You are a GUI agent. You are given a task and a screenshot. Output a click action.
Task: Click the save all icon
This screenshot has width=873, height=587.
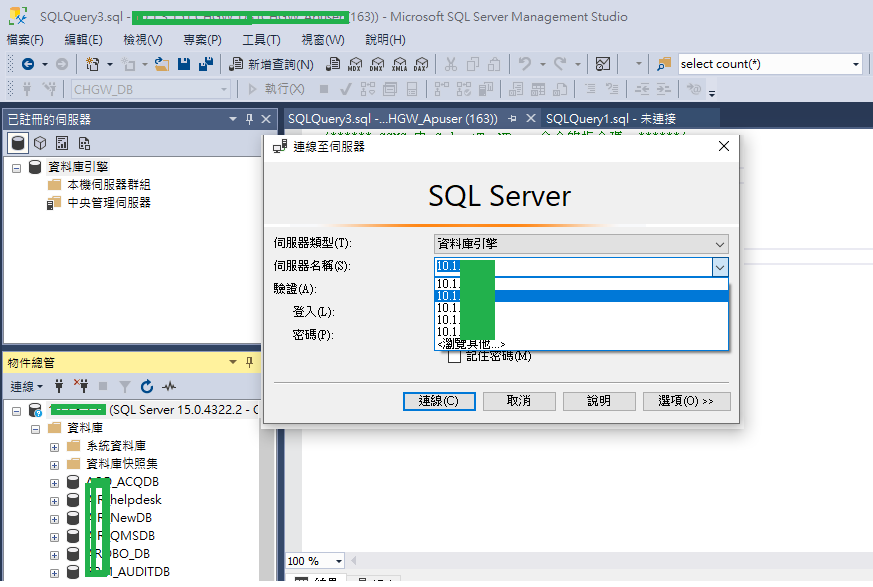point(206,64)
